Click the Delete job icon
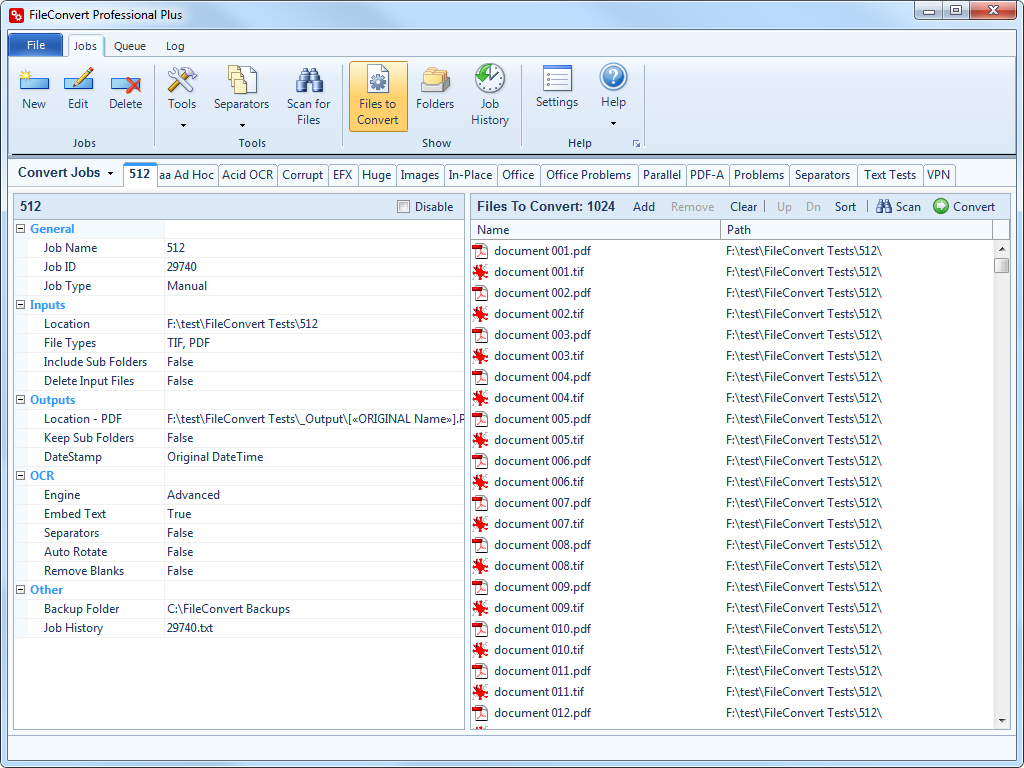The height and width of the screenshot is (768, 1024). pos(125,81)
